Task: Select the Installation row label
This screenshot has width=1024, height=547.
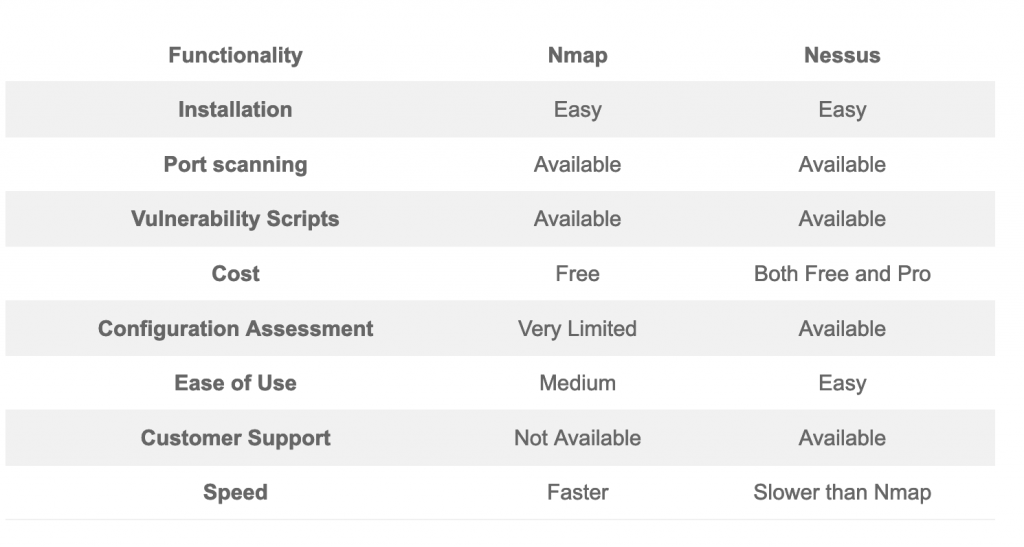Action: 235,110
